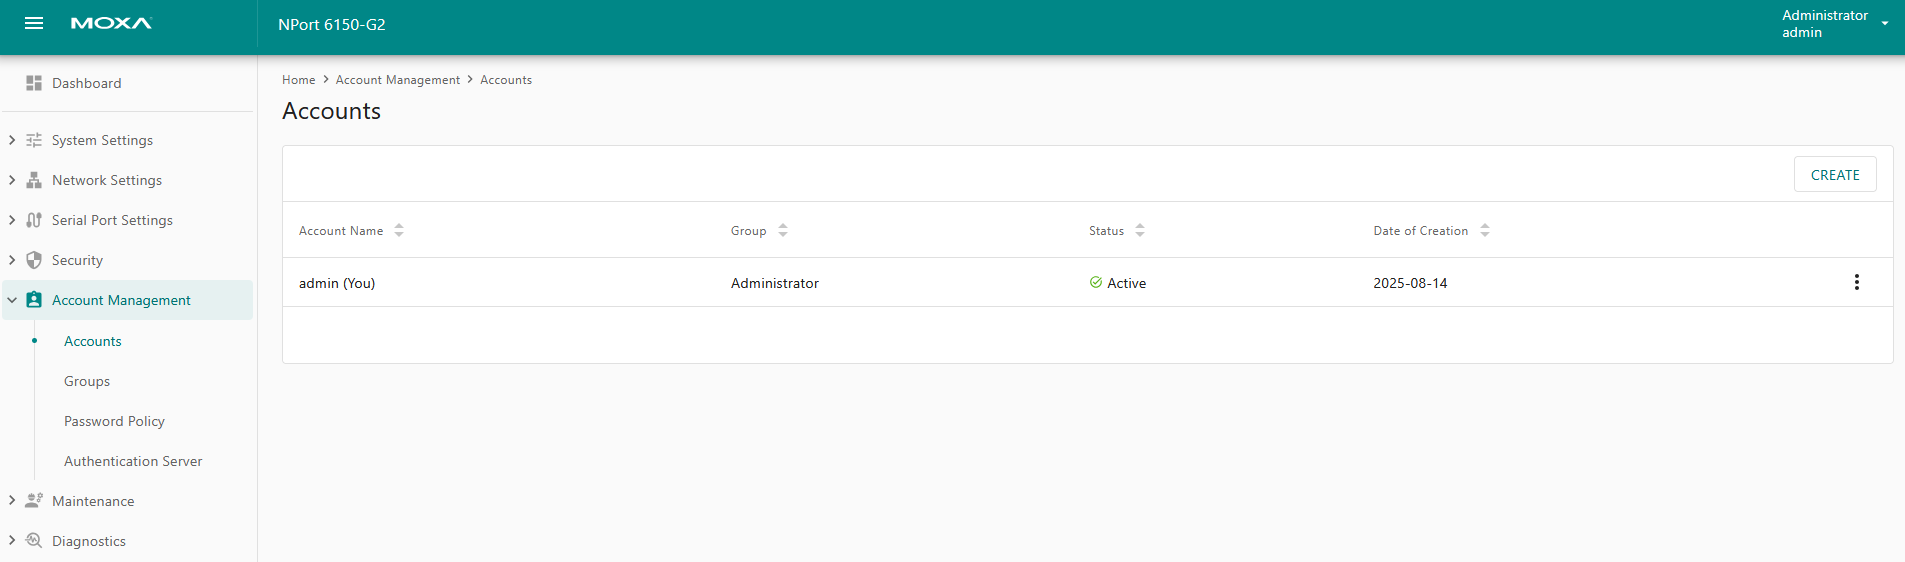Click the Network Settings icon

click(34, 180)
